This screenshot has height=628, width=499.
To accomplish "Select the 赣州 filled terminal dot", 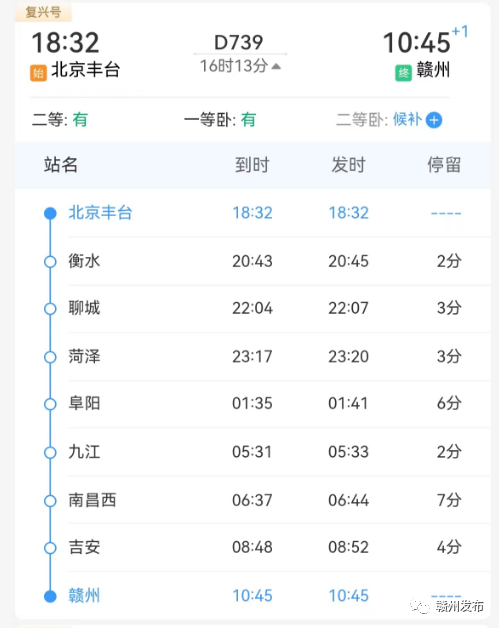I will (x=50, y=596).
